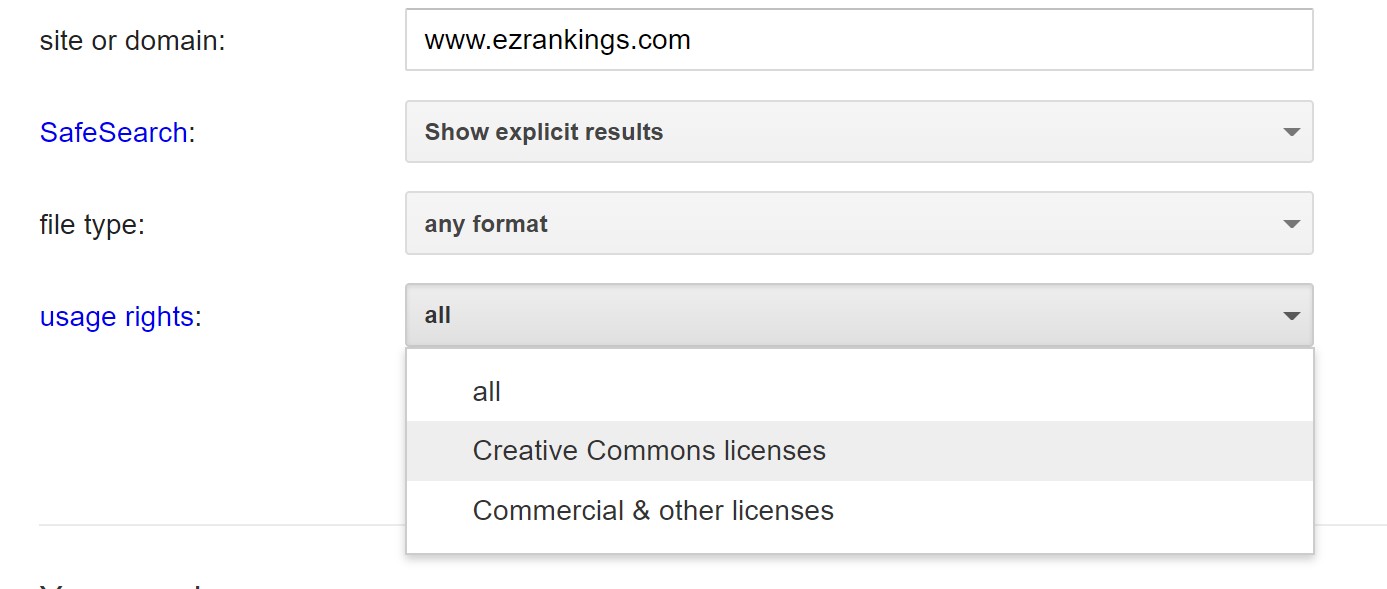Click the www.ezrankings.com text in the domain field

[557, 40]
